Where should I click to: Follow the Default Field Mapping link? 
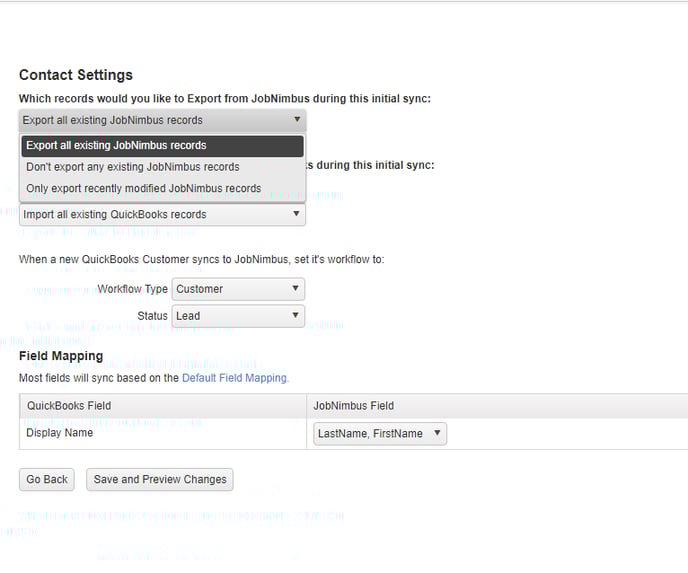pyautogui.click(x=234, y=378)
